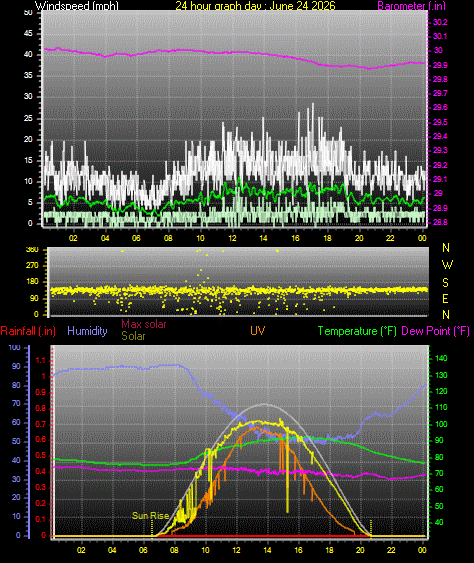Click the Barometer (.in) axis title
Image resolution: width=474 pixels, height=563 pixels.
click(412, 5)
